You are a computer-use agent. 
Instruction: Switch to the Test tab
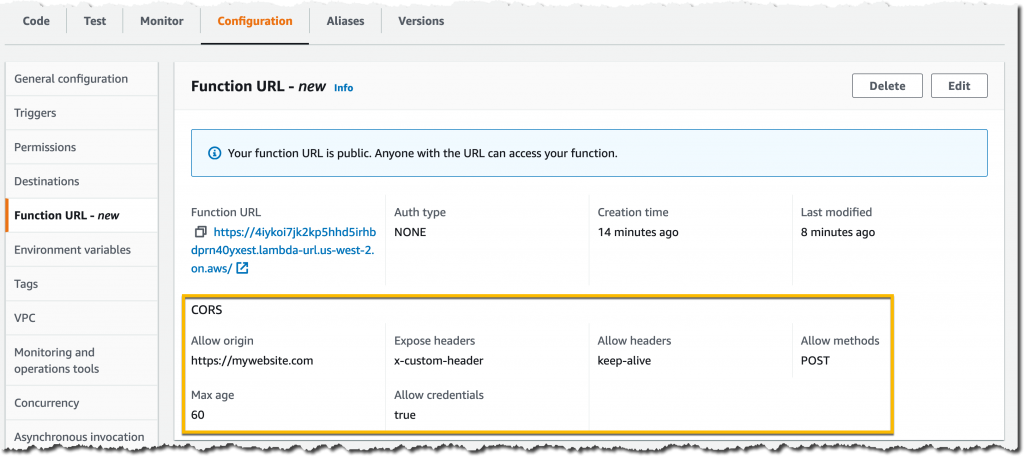(x=96, y=21)
